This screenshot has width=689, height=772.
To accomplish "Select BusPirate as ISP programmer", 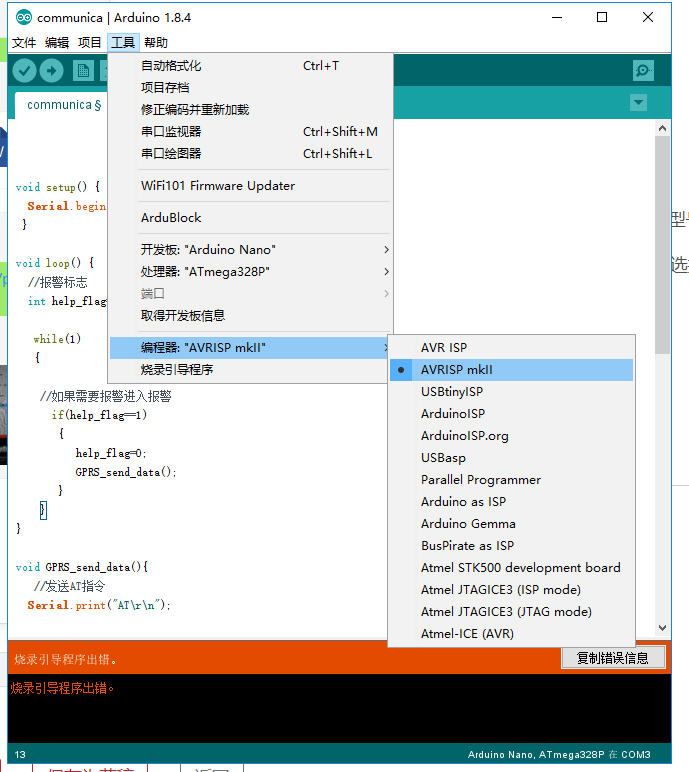I will click(x=511, y=546).
